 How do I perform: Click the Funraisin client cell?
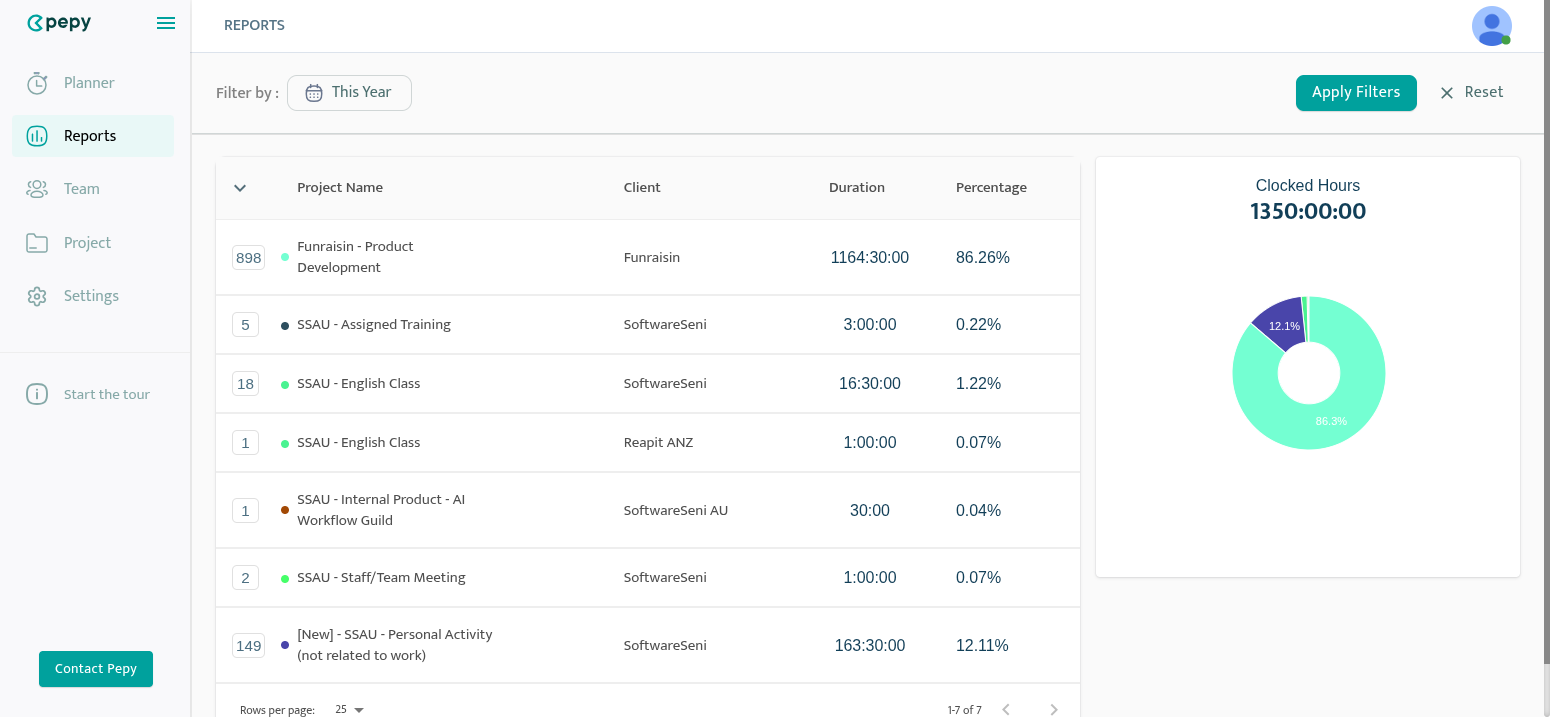pyautogui.click(x=652, y=258)
